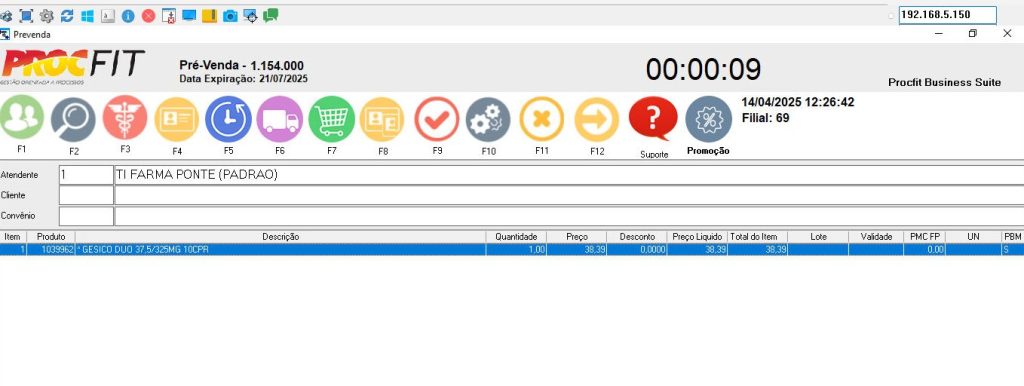
Task: Select the F6 delivery truck icon
Action: 280,119
